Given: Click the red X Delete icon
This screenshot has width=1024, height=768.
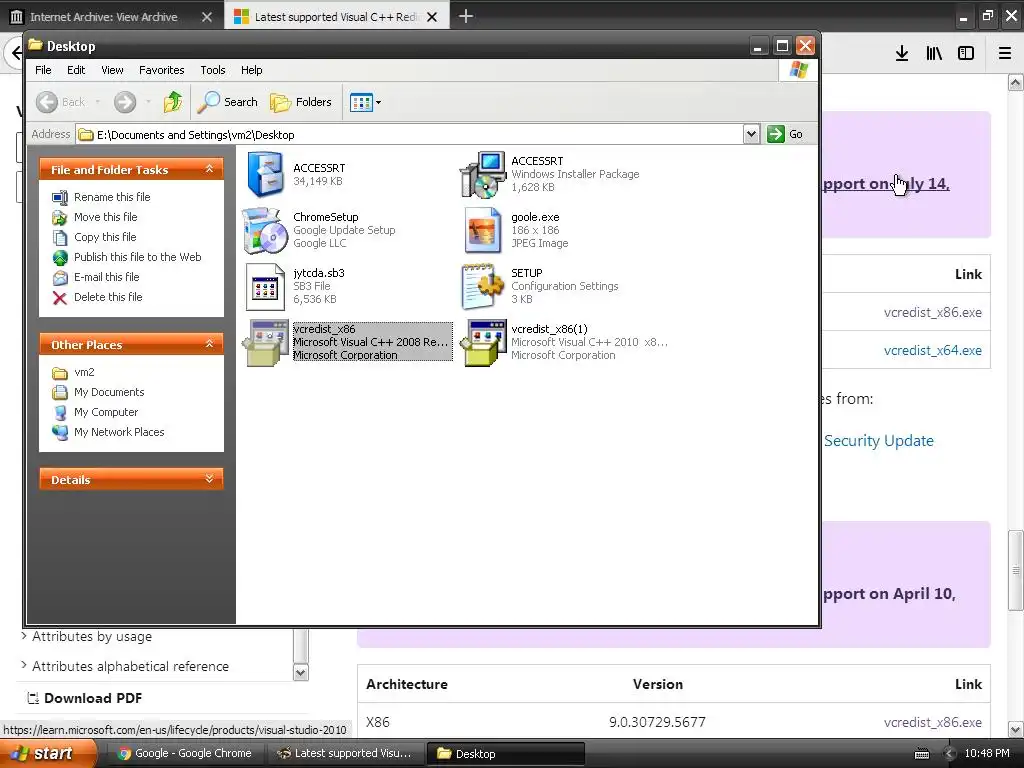Looking at the screenshot, I should pyautogui.click(x=60, y=298).
